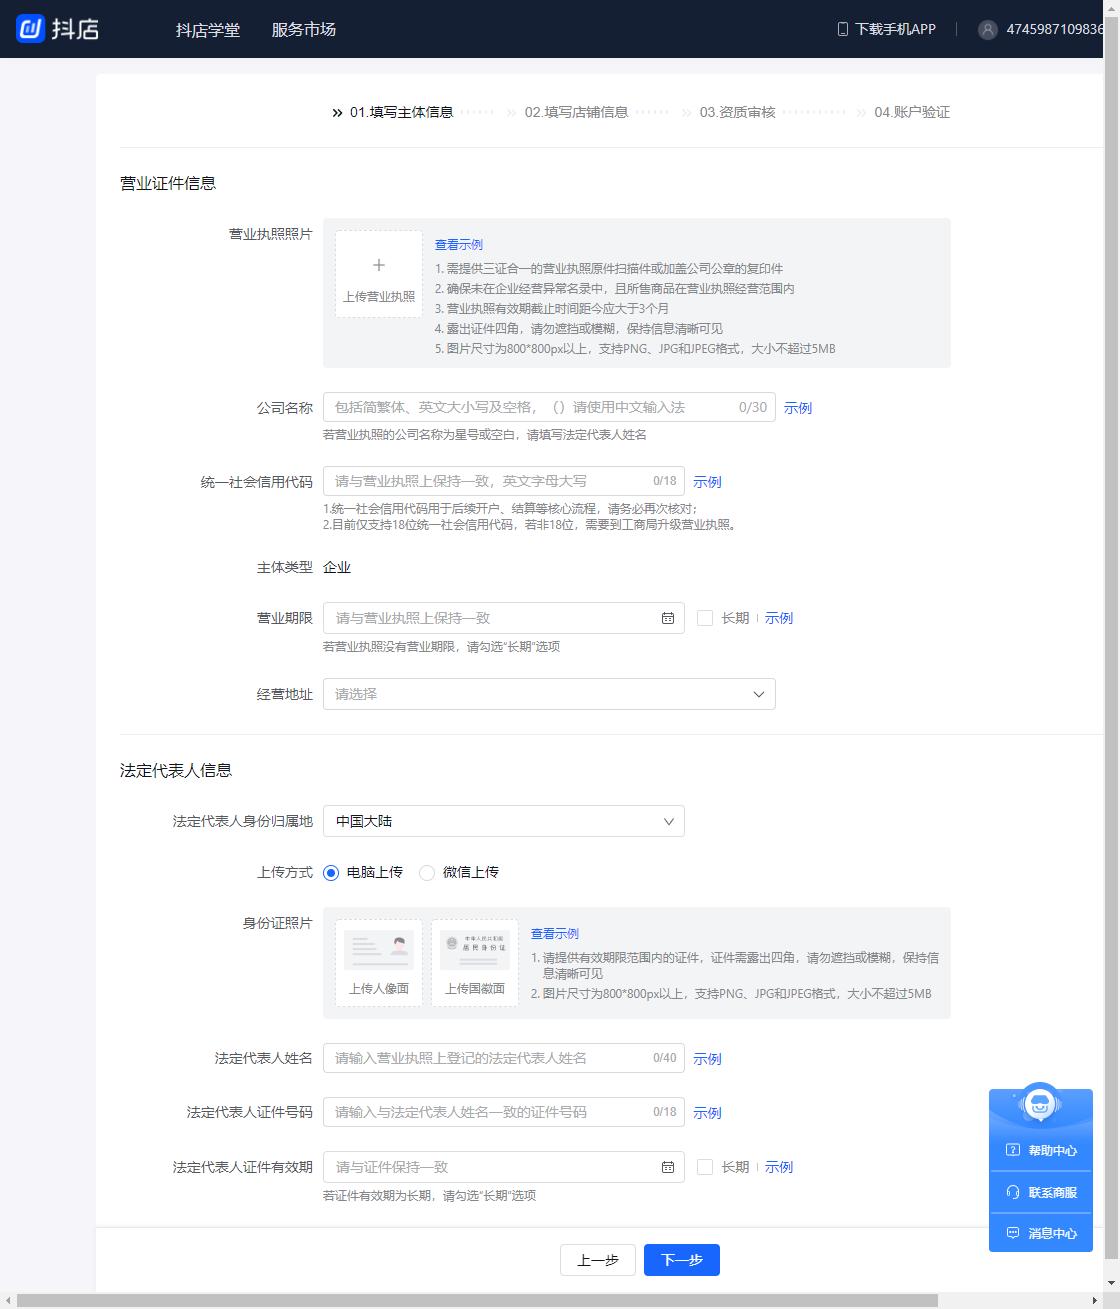Viewport: 1120px width, 1309px height.
Task: Open the 服务市场 menu item
Action: [301, 29]
